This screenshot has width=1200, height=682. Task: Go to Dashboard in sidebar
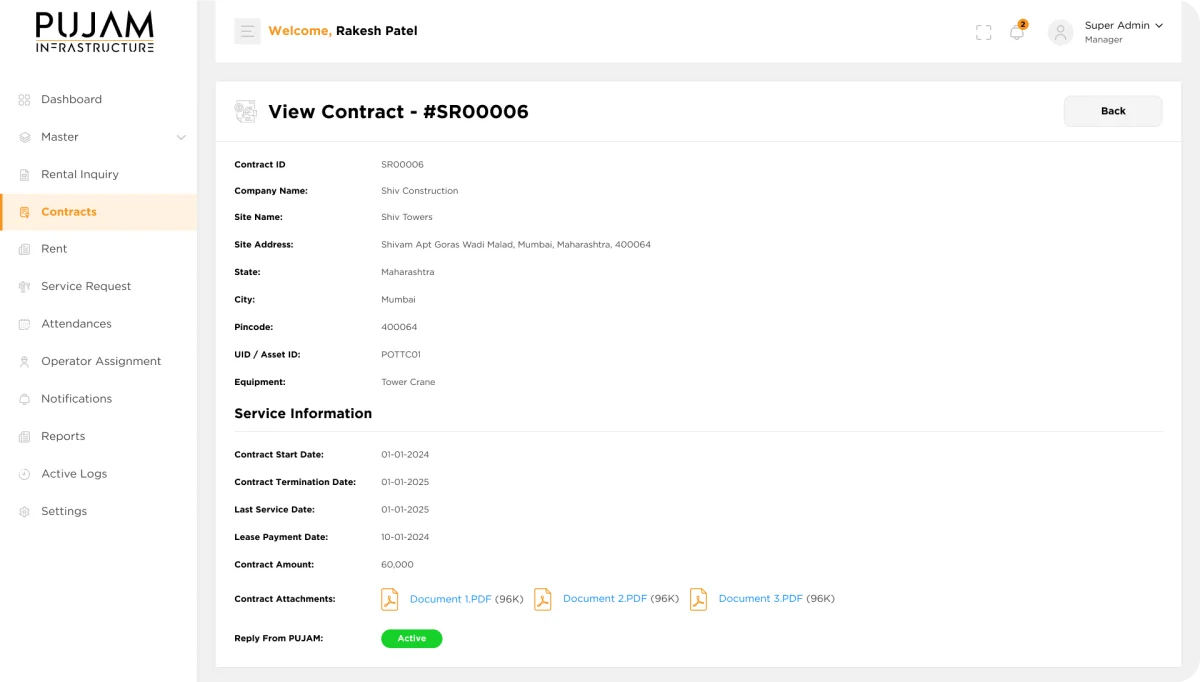pyautogui.click(x=71, y=100)
